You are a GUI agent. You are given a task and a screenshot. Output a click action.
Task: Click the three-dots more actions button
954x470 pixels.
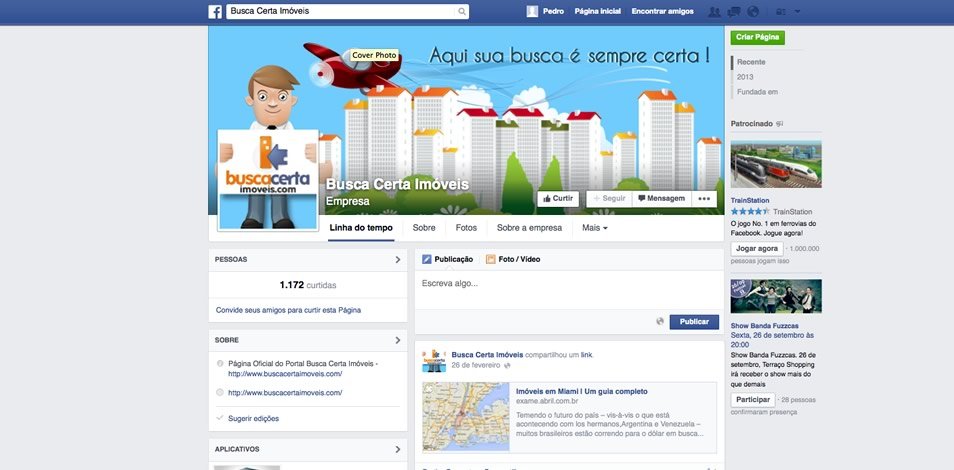[704, 198]
